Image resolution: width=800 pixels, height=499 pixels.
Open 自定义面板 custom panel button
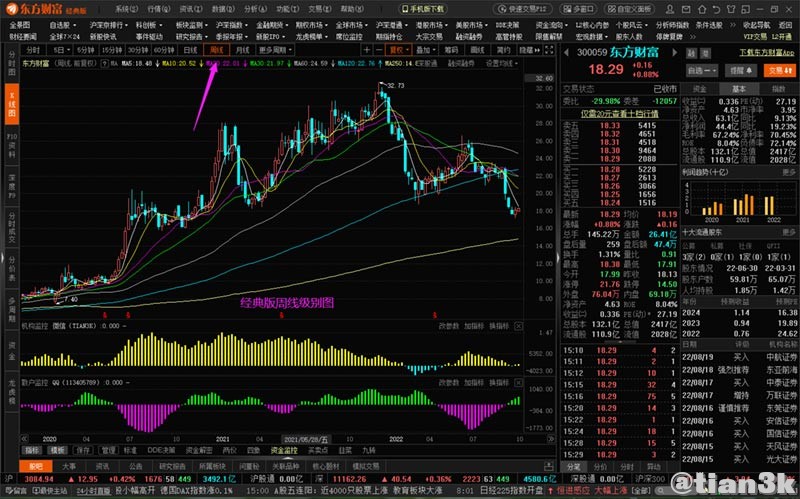pos(631,9)
